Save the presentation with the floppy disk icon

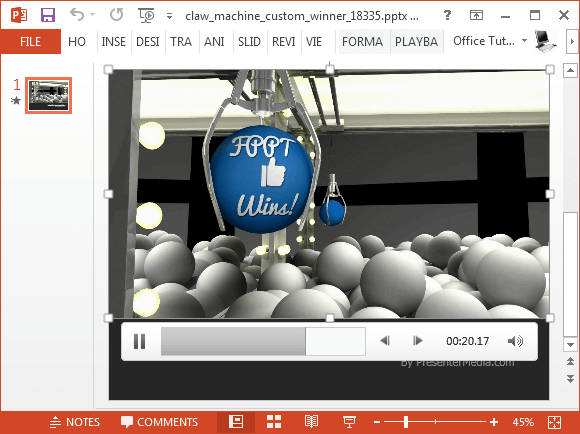point(48,15)
